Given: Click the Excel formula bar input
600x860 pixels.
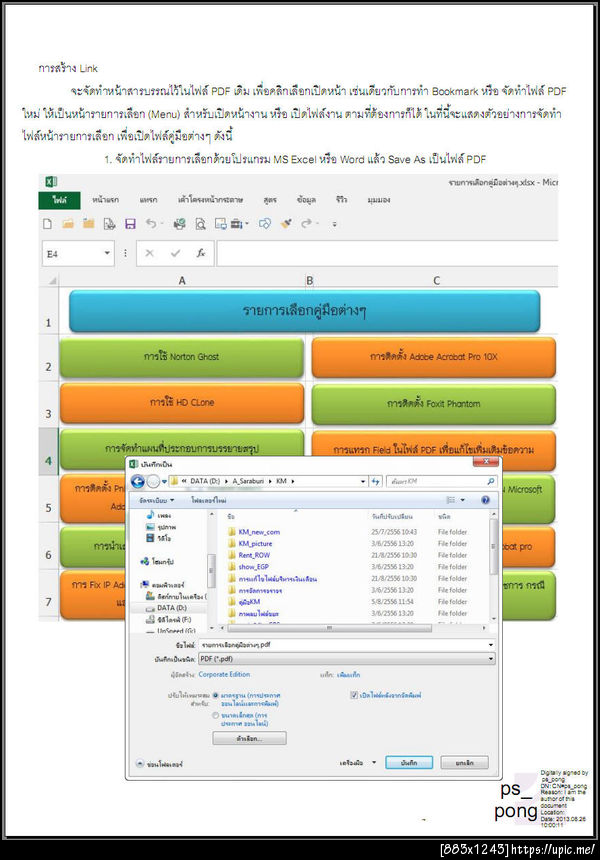Looking at the screenshot, I should 387,253.
